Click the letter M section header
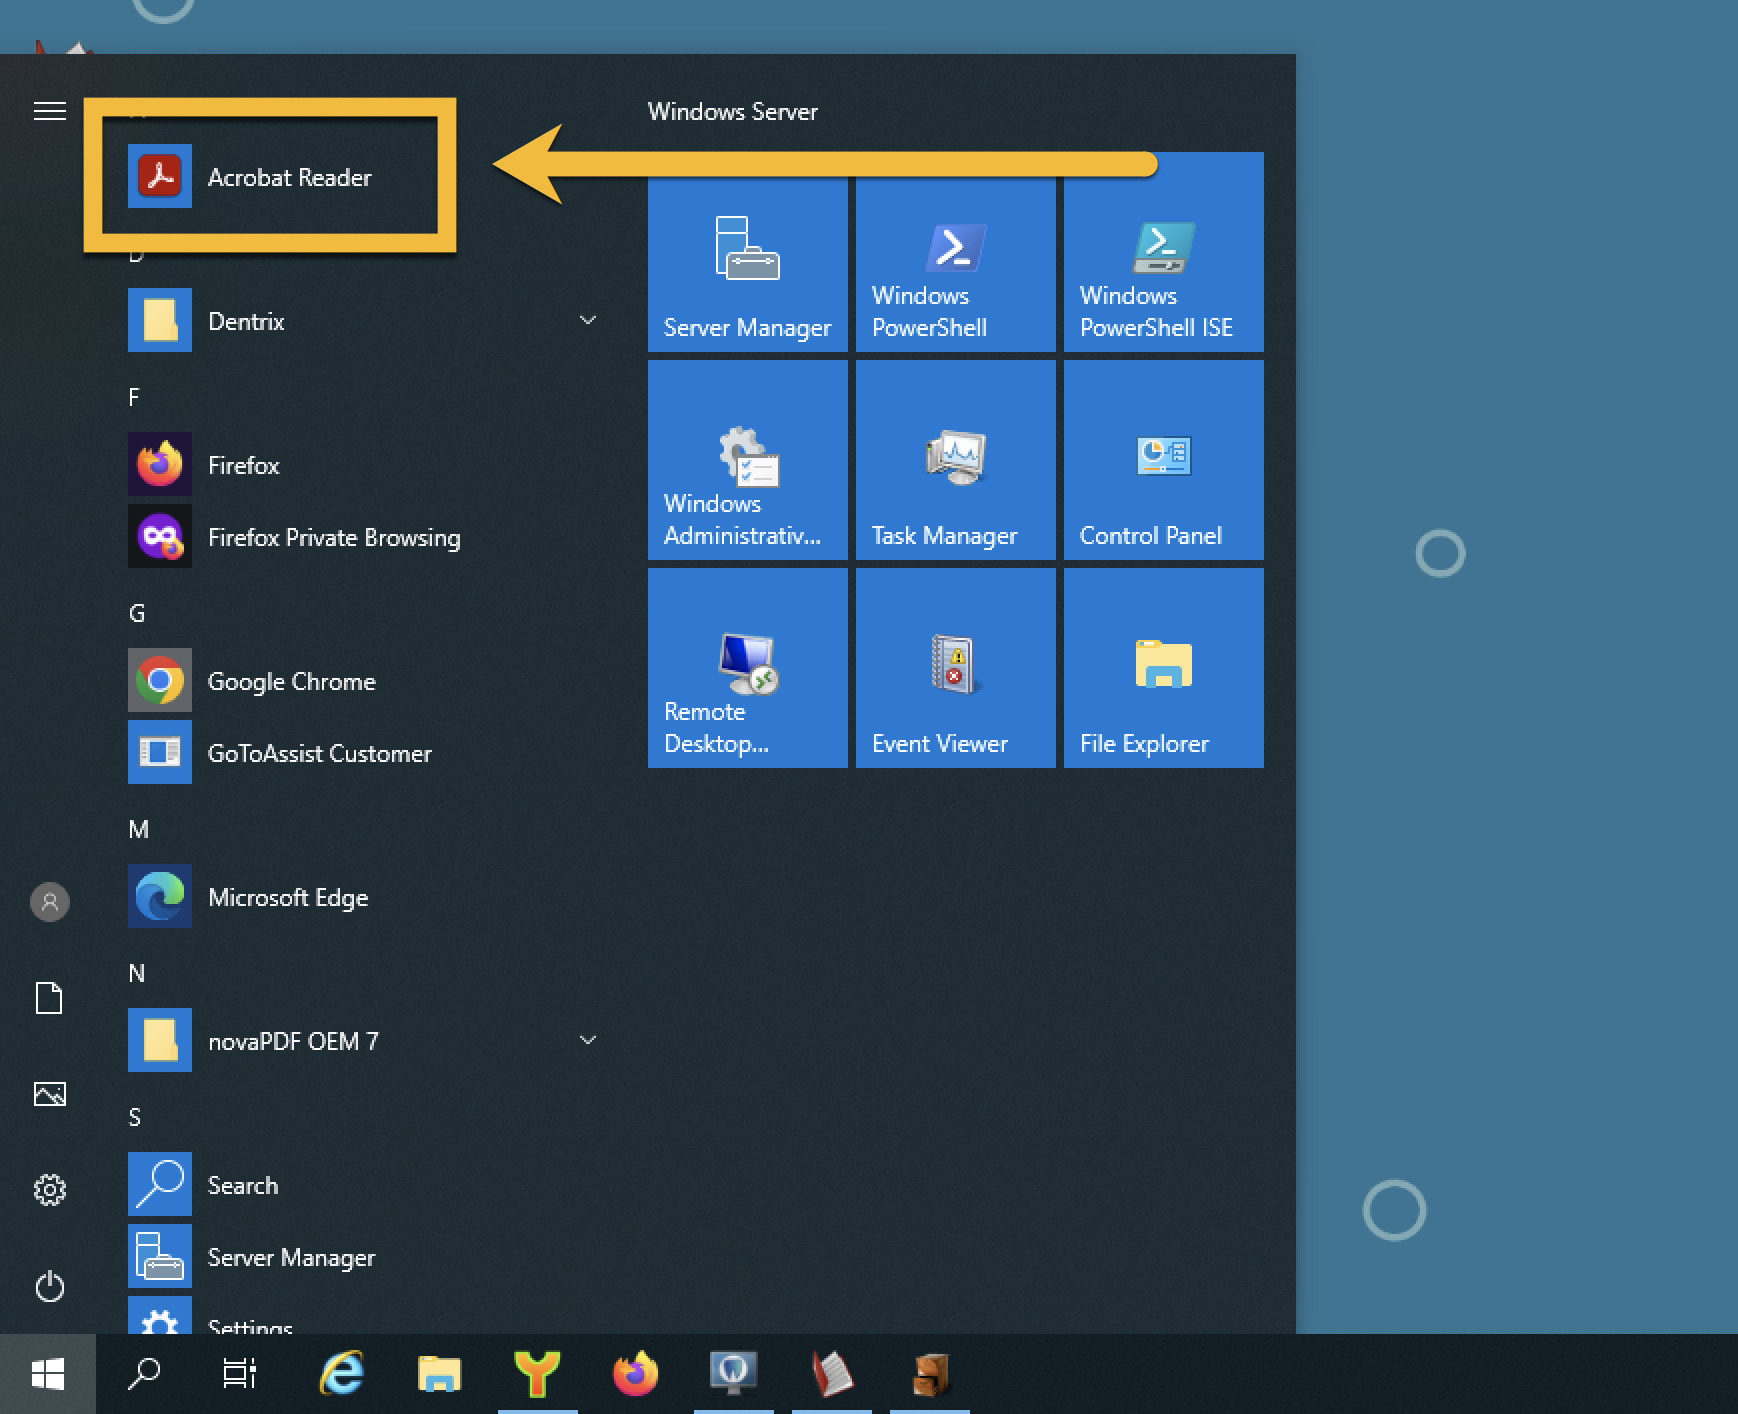This screenshot has height=1414, width=1738. (138, 829)
